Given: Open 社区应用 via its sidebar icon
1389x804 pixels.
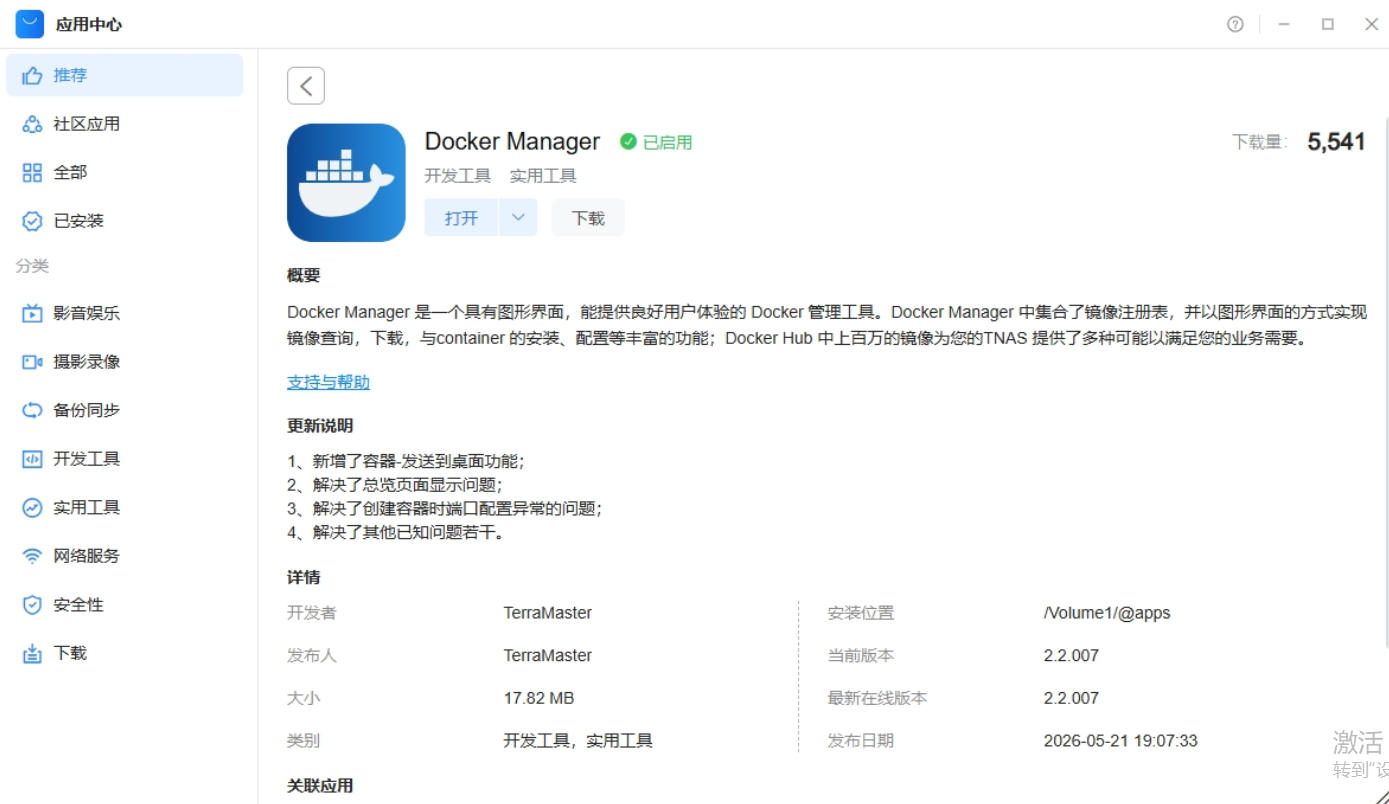Looking at the screenshot, I should [32, 124].
